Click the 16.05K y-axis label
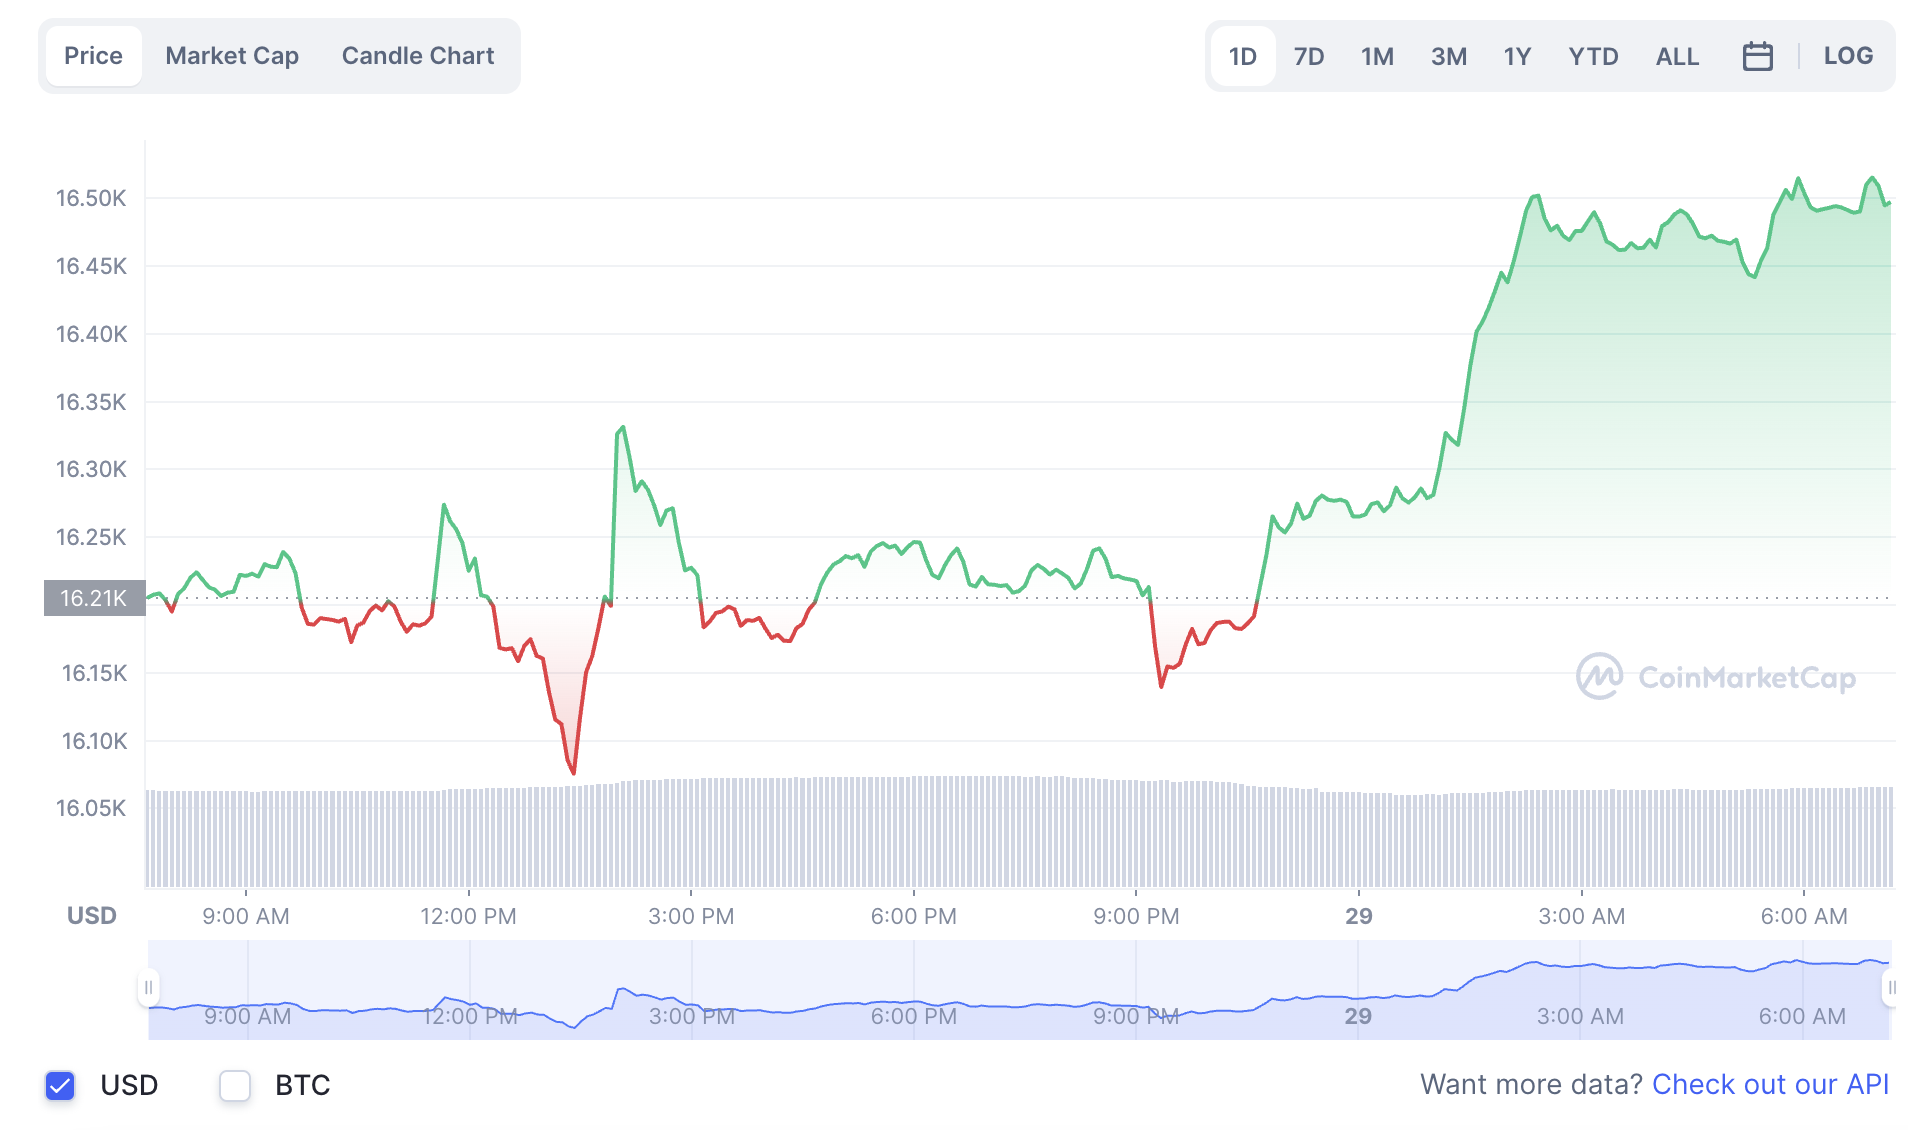Screen dimensions: 1908x1130 (x=91, y=808)
